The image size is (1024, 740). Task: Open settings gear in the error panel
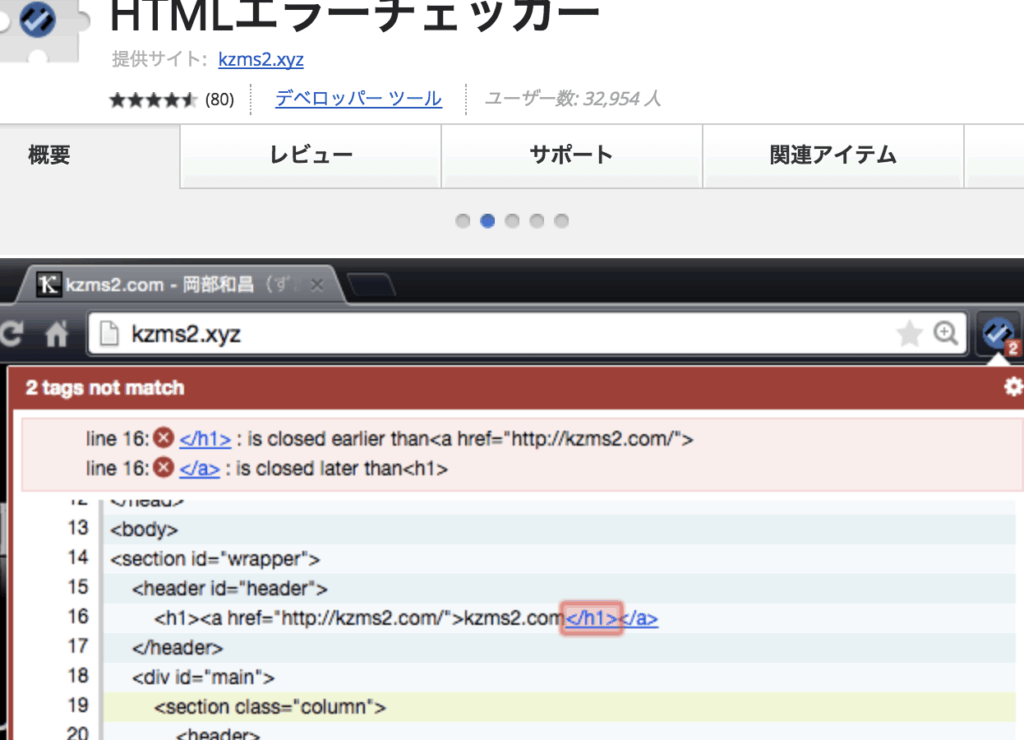(1013, 387)
